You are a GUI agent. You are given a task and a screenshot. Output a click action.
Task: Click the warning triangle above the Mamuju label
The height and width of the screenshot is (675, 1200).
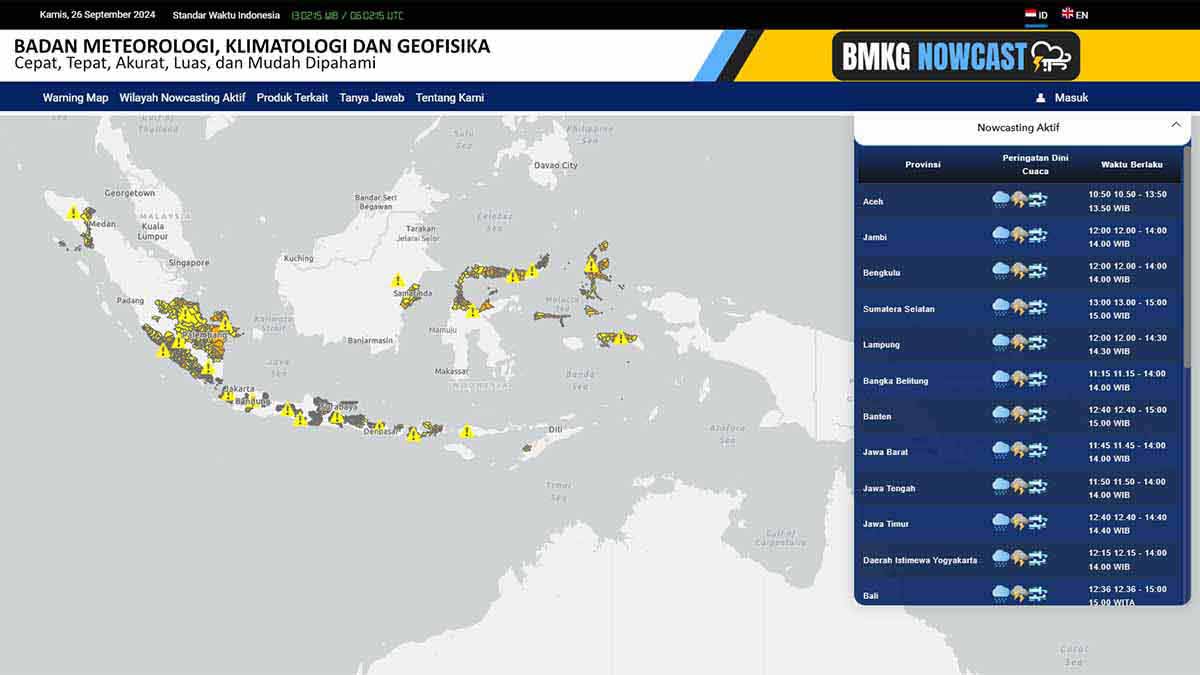click(472, 312)
